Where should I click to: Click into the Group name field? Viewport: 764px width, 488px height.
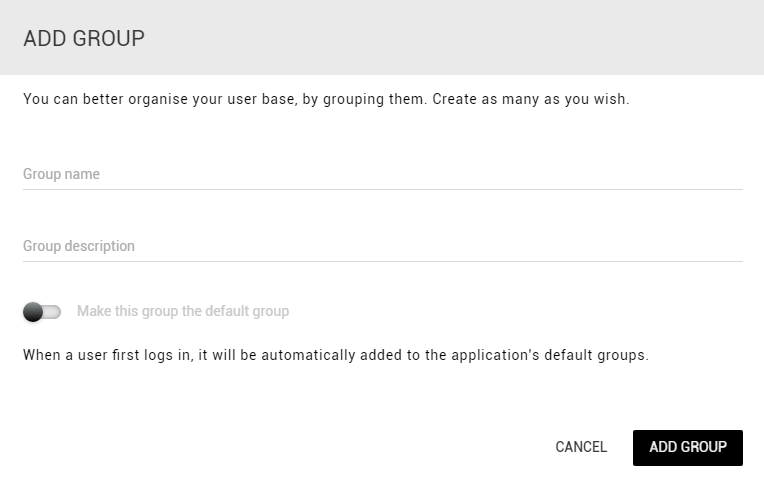(x=382, y=174)
